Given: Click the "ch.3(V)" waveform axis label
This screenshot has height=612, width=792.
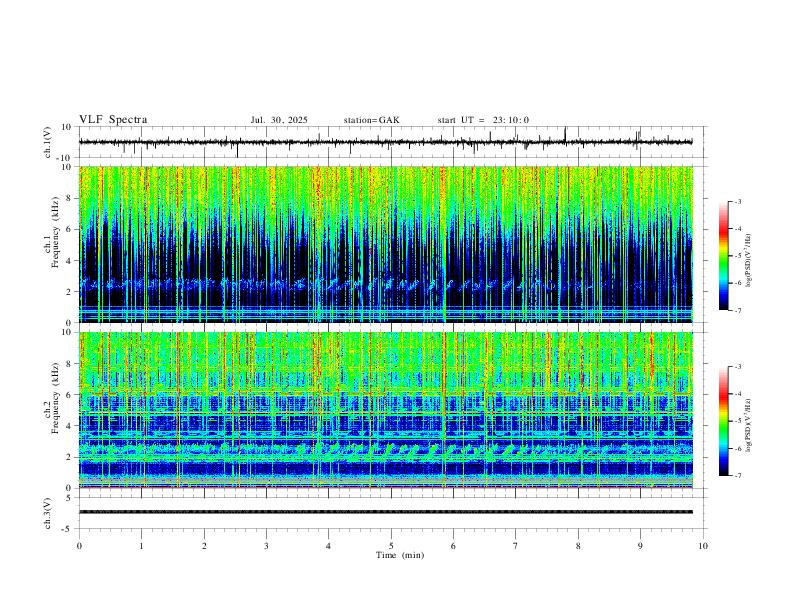Looking at the screenshot, I should click(48, 514).
